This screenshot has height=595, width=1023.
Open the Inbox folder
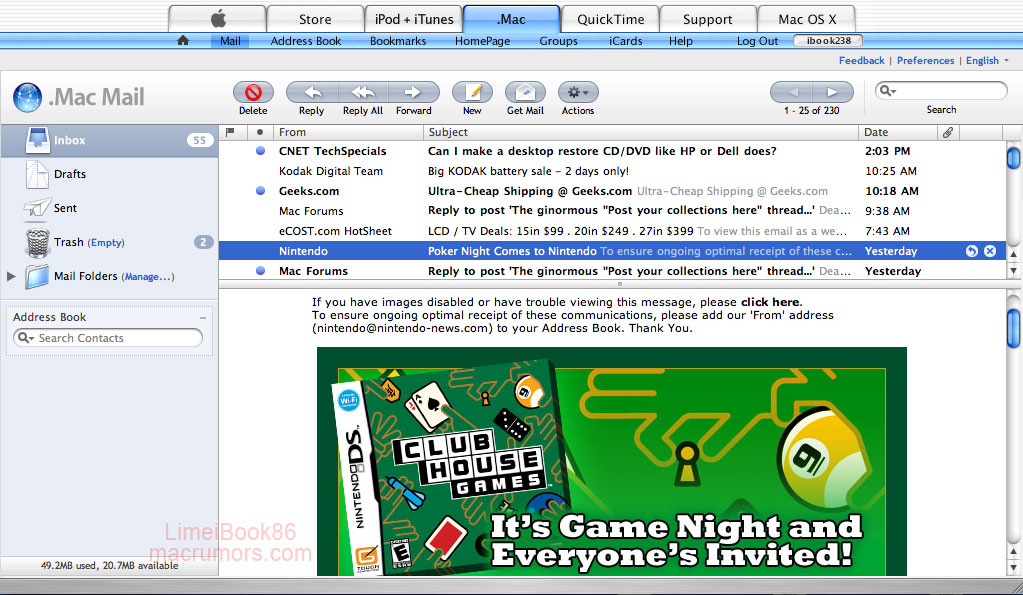tap(110, 140)
